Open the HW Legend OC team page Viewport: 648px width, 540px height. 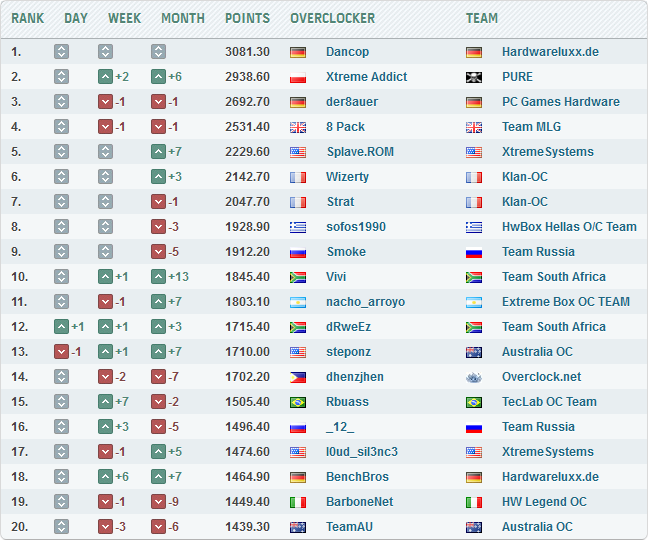[544, 502]
